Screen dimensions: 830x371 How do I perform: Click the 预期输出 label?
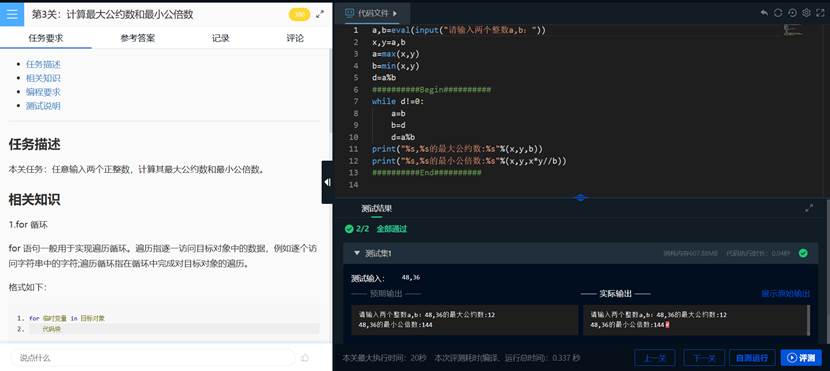pos(386,294)
